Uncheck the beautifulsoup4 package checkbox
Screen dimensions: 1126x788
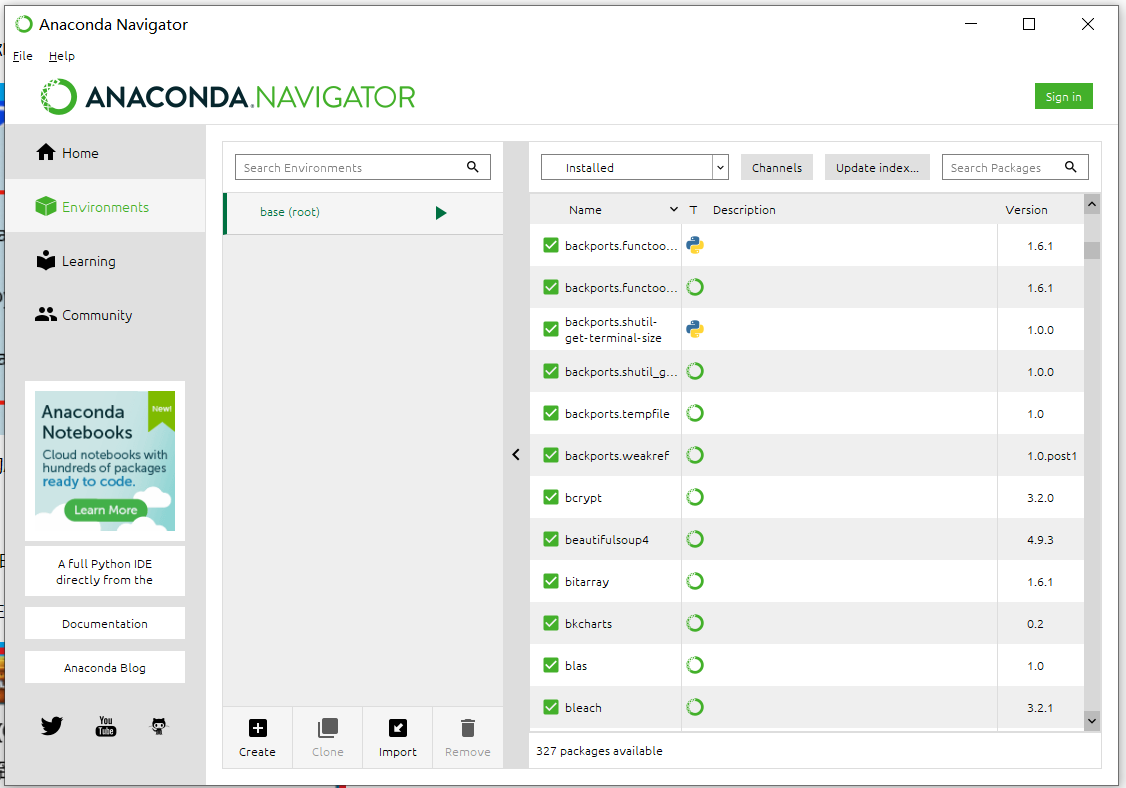click(x=551, y=539)
